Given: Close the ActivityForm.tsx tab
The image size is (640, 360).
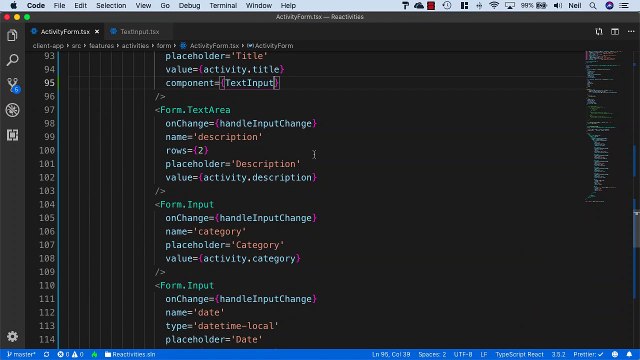Looking at the screenshot, I should (97, 31).
